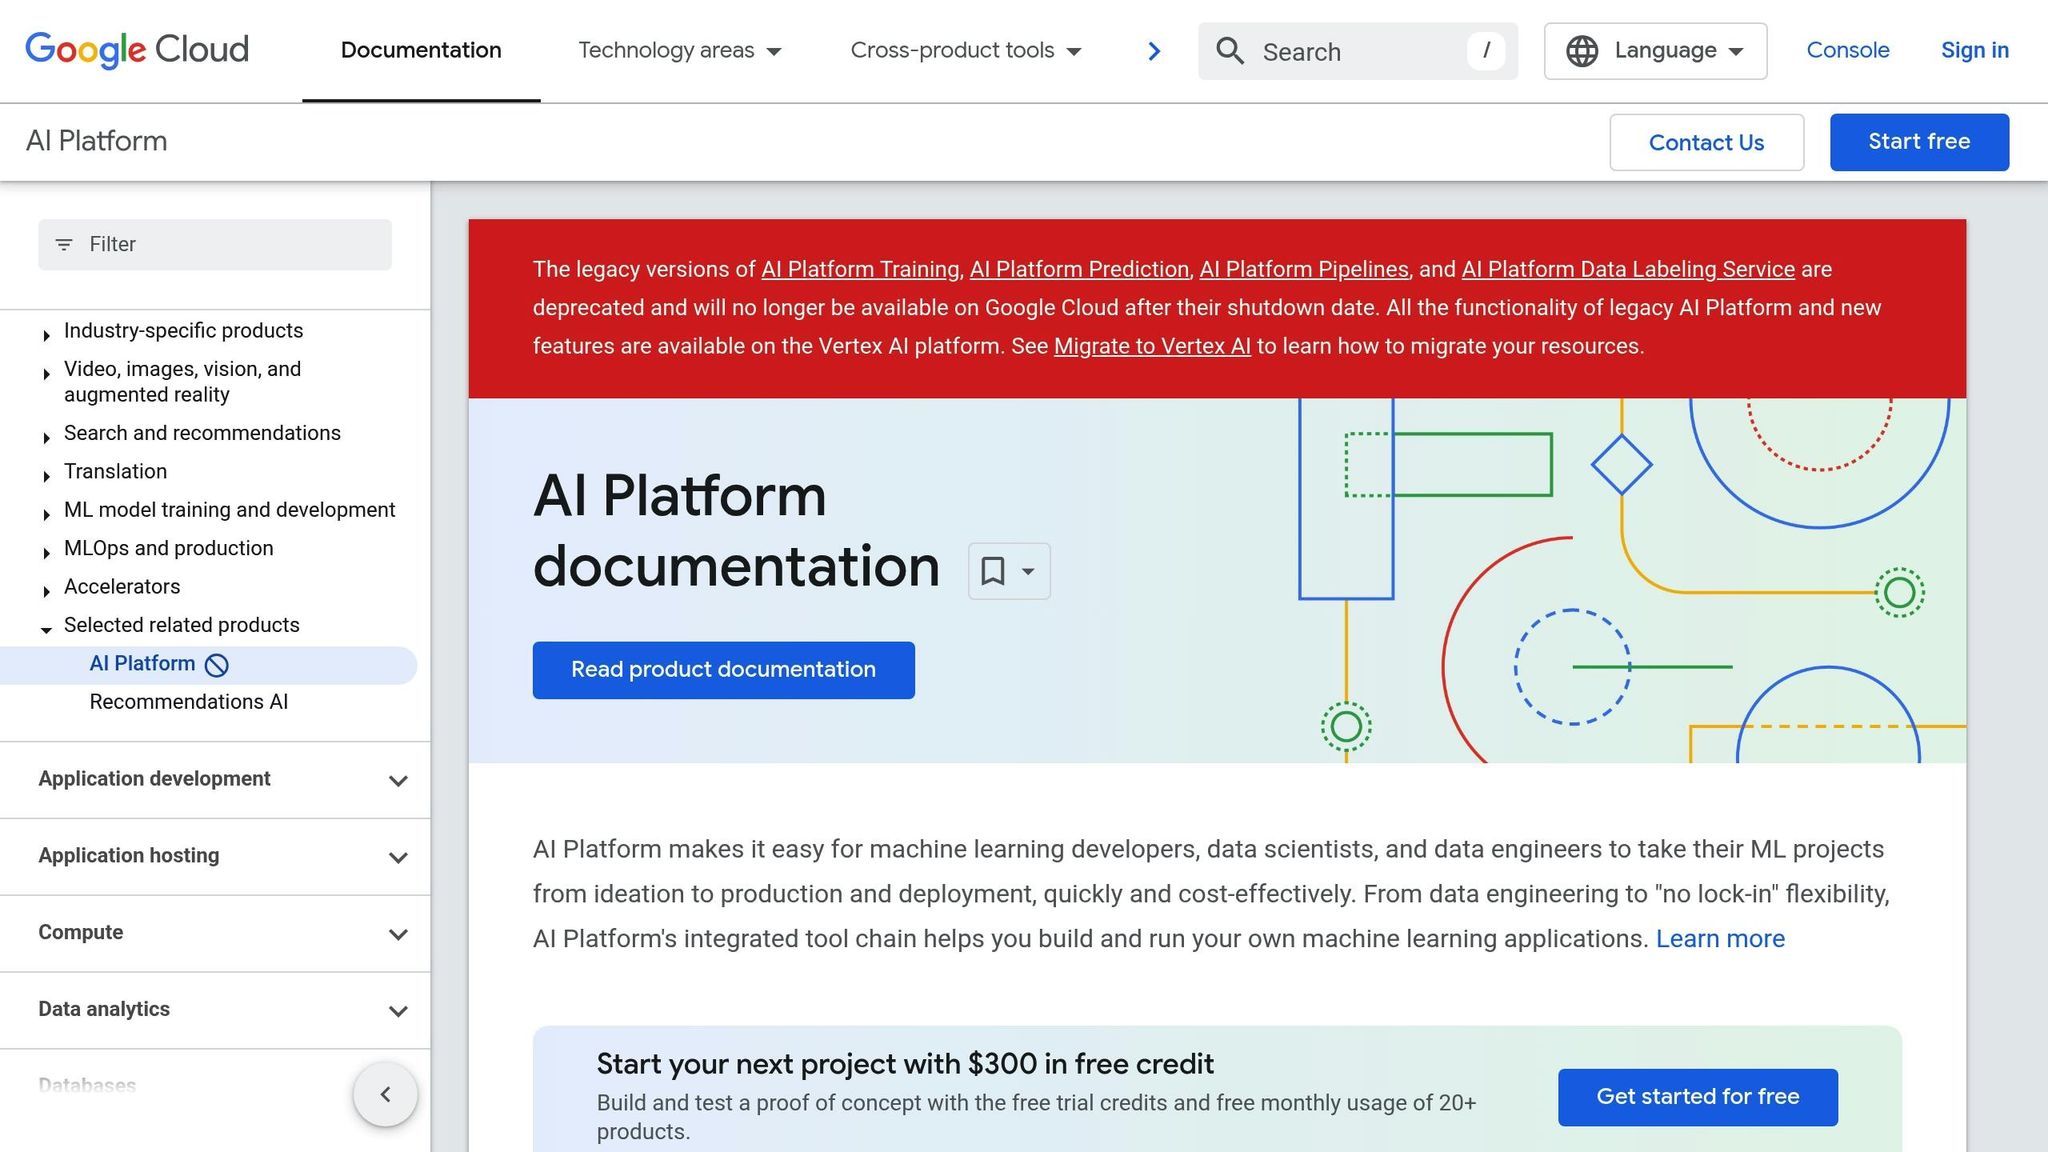
Task: Click the Learn more link
Action: (1720, 939)
